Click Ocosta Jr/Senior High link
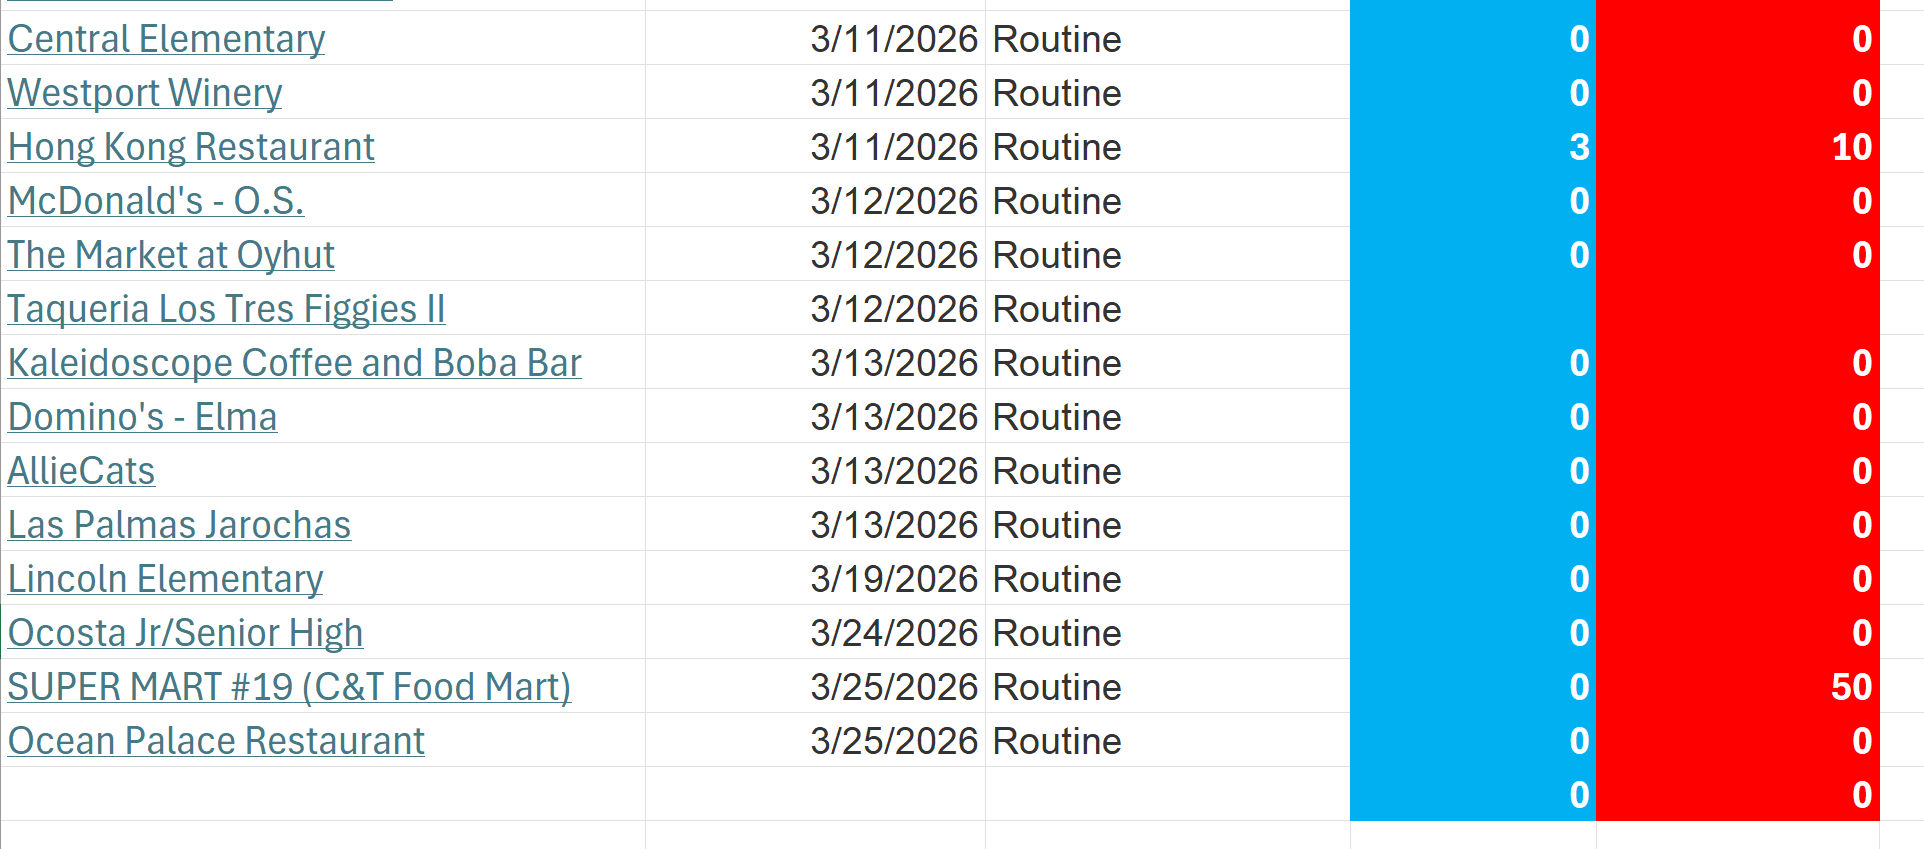Viewport: 1924px width, 849px height. (185, 633)
